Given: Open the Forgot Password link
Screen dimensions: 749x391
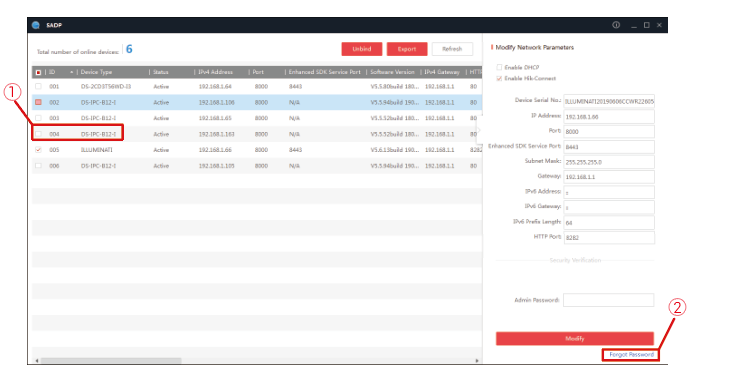Looking at the screenshot, I should (631, 355).
